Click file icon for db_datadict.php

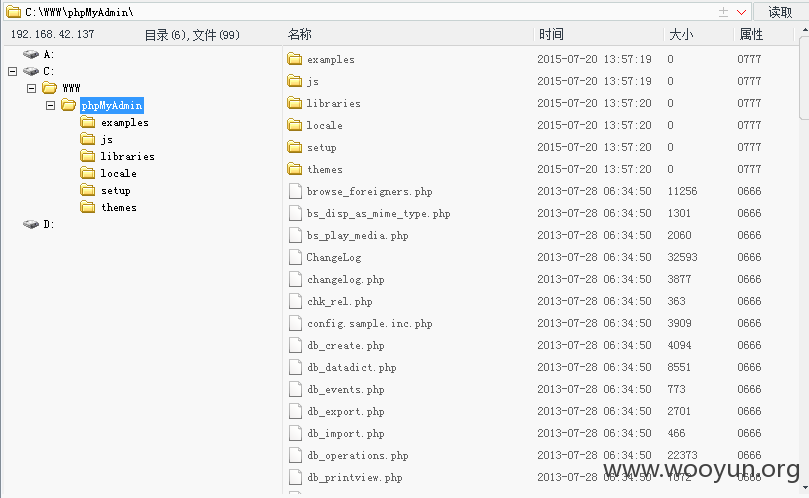point(295,367)
